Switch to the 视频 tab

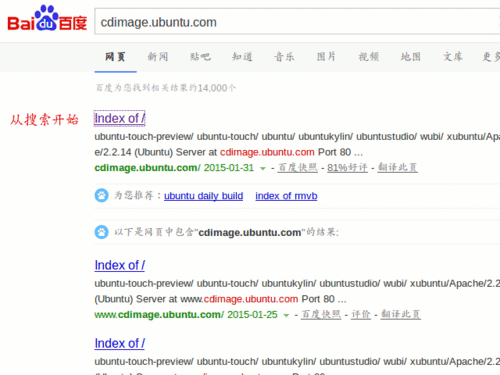[x=368, y=57]
